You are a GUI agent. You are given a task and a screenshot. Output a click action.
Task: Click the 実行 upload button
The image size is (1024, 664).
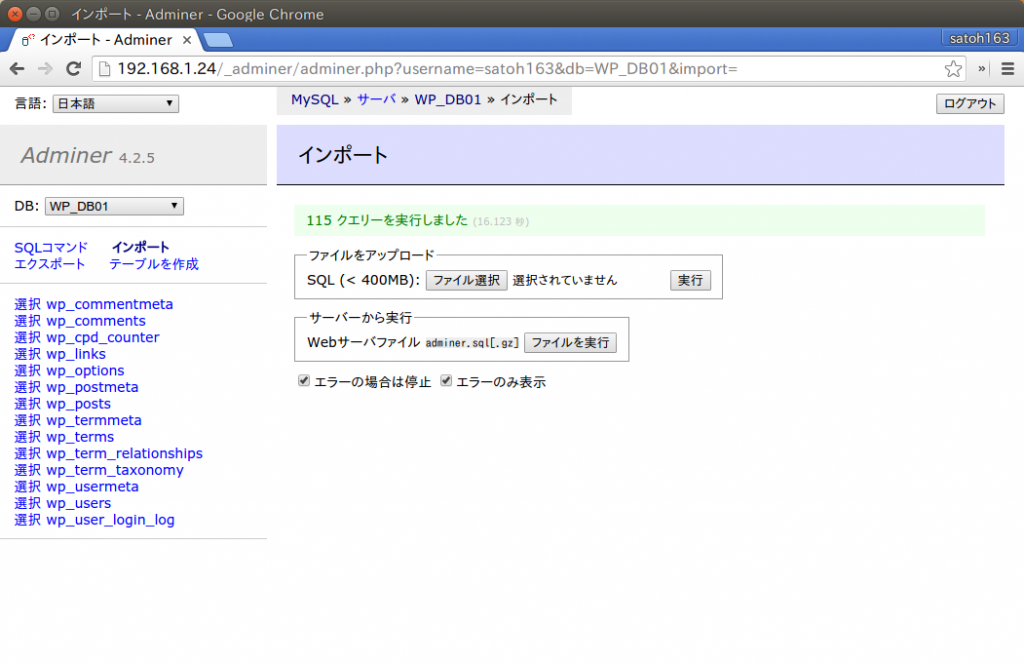[690, 280]
